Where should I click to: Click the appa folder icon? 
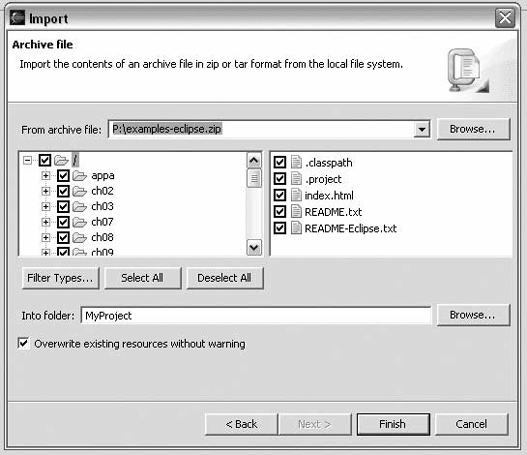[80, 175]
